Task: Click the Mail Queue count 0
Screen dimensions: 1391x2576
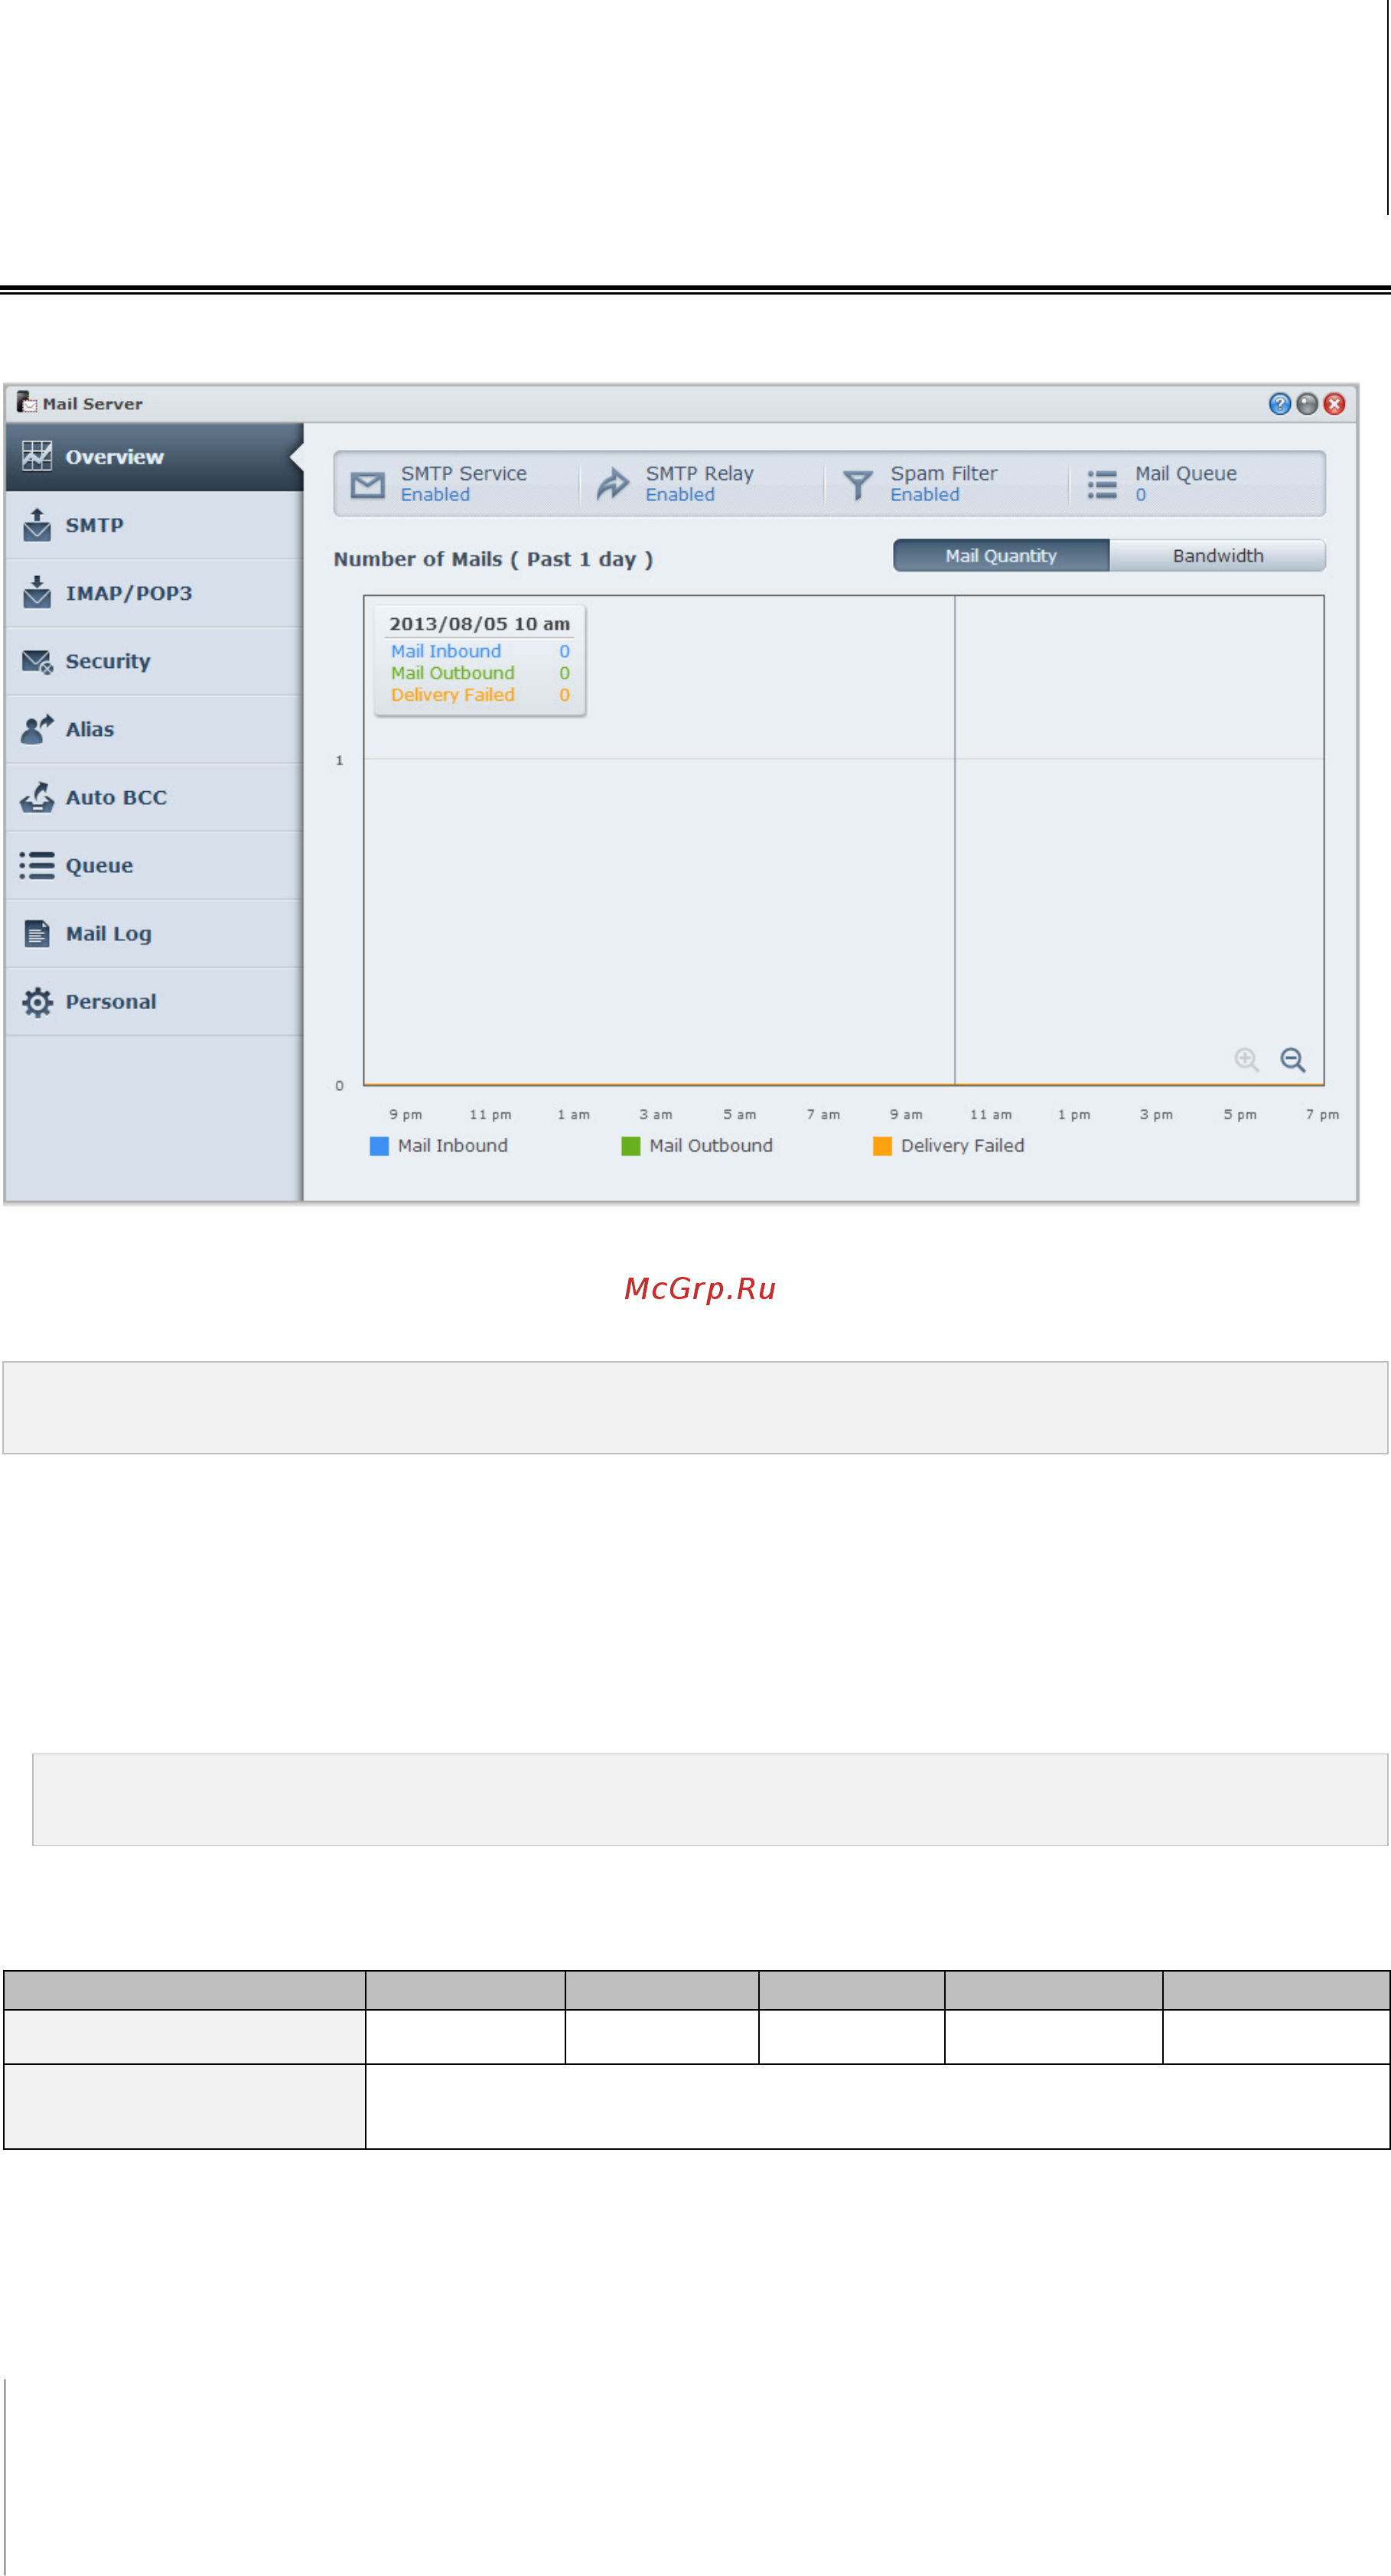Action: pyautogui.click(x=1141, y=495)
